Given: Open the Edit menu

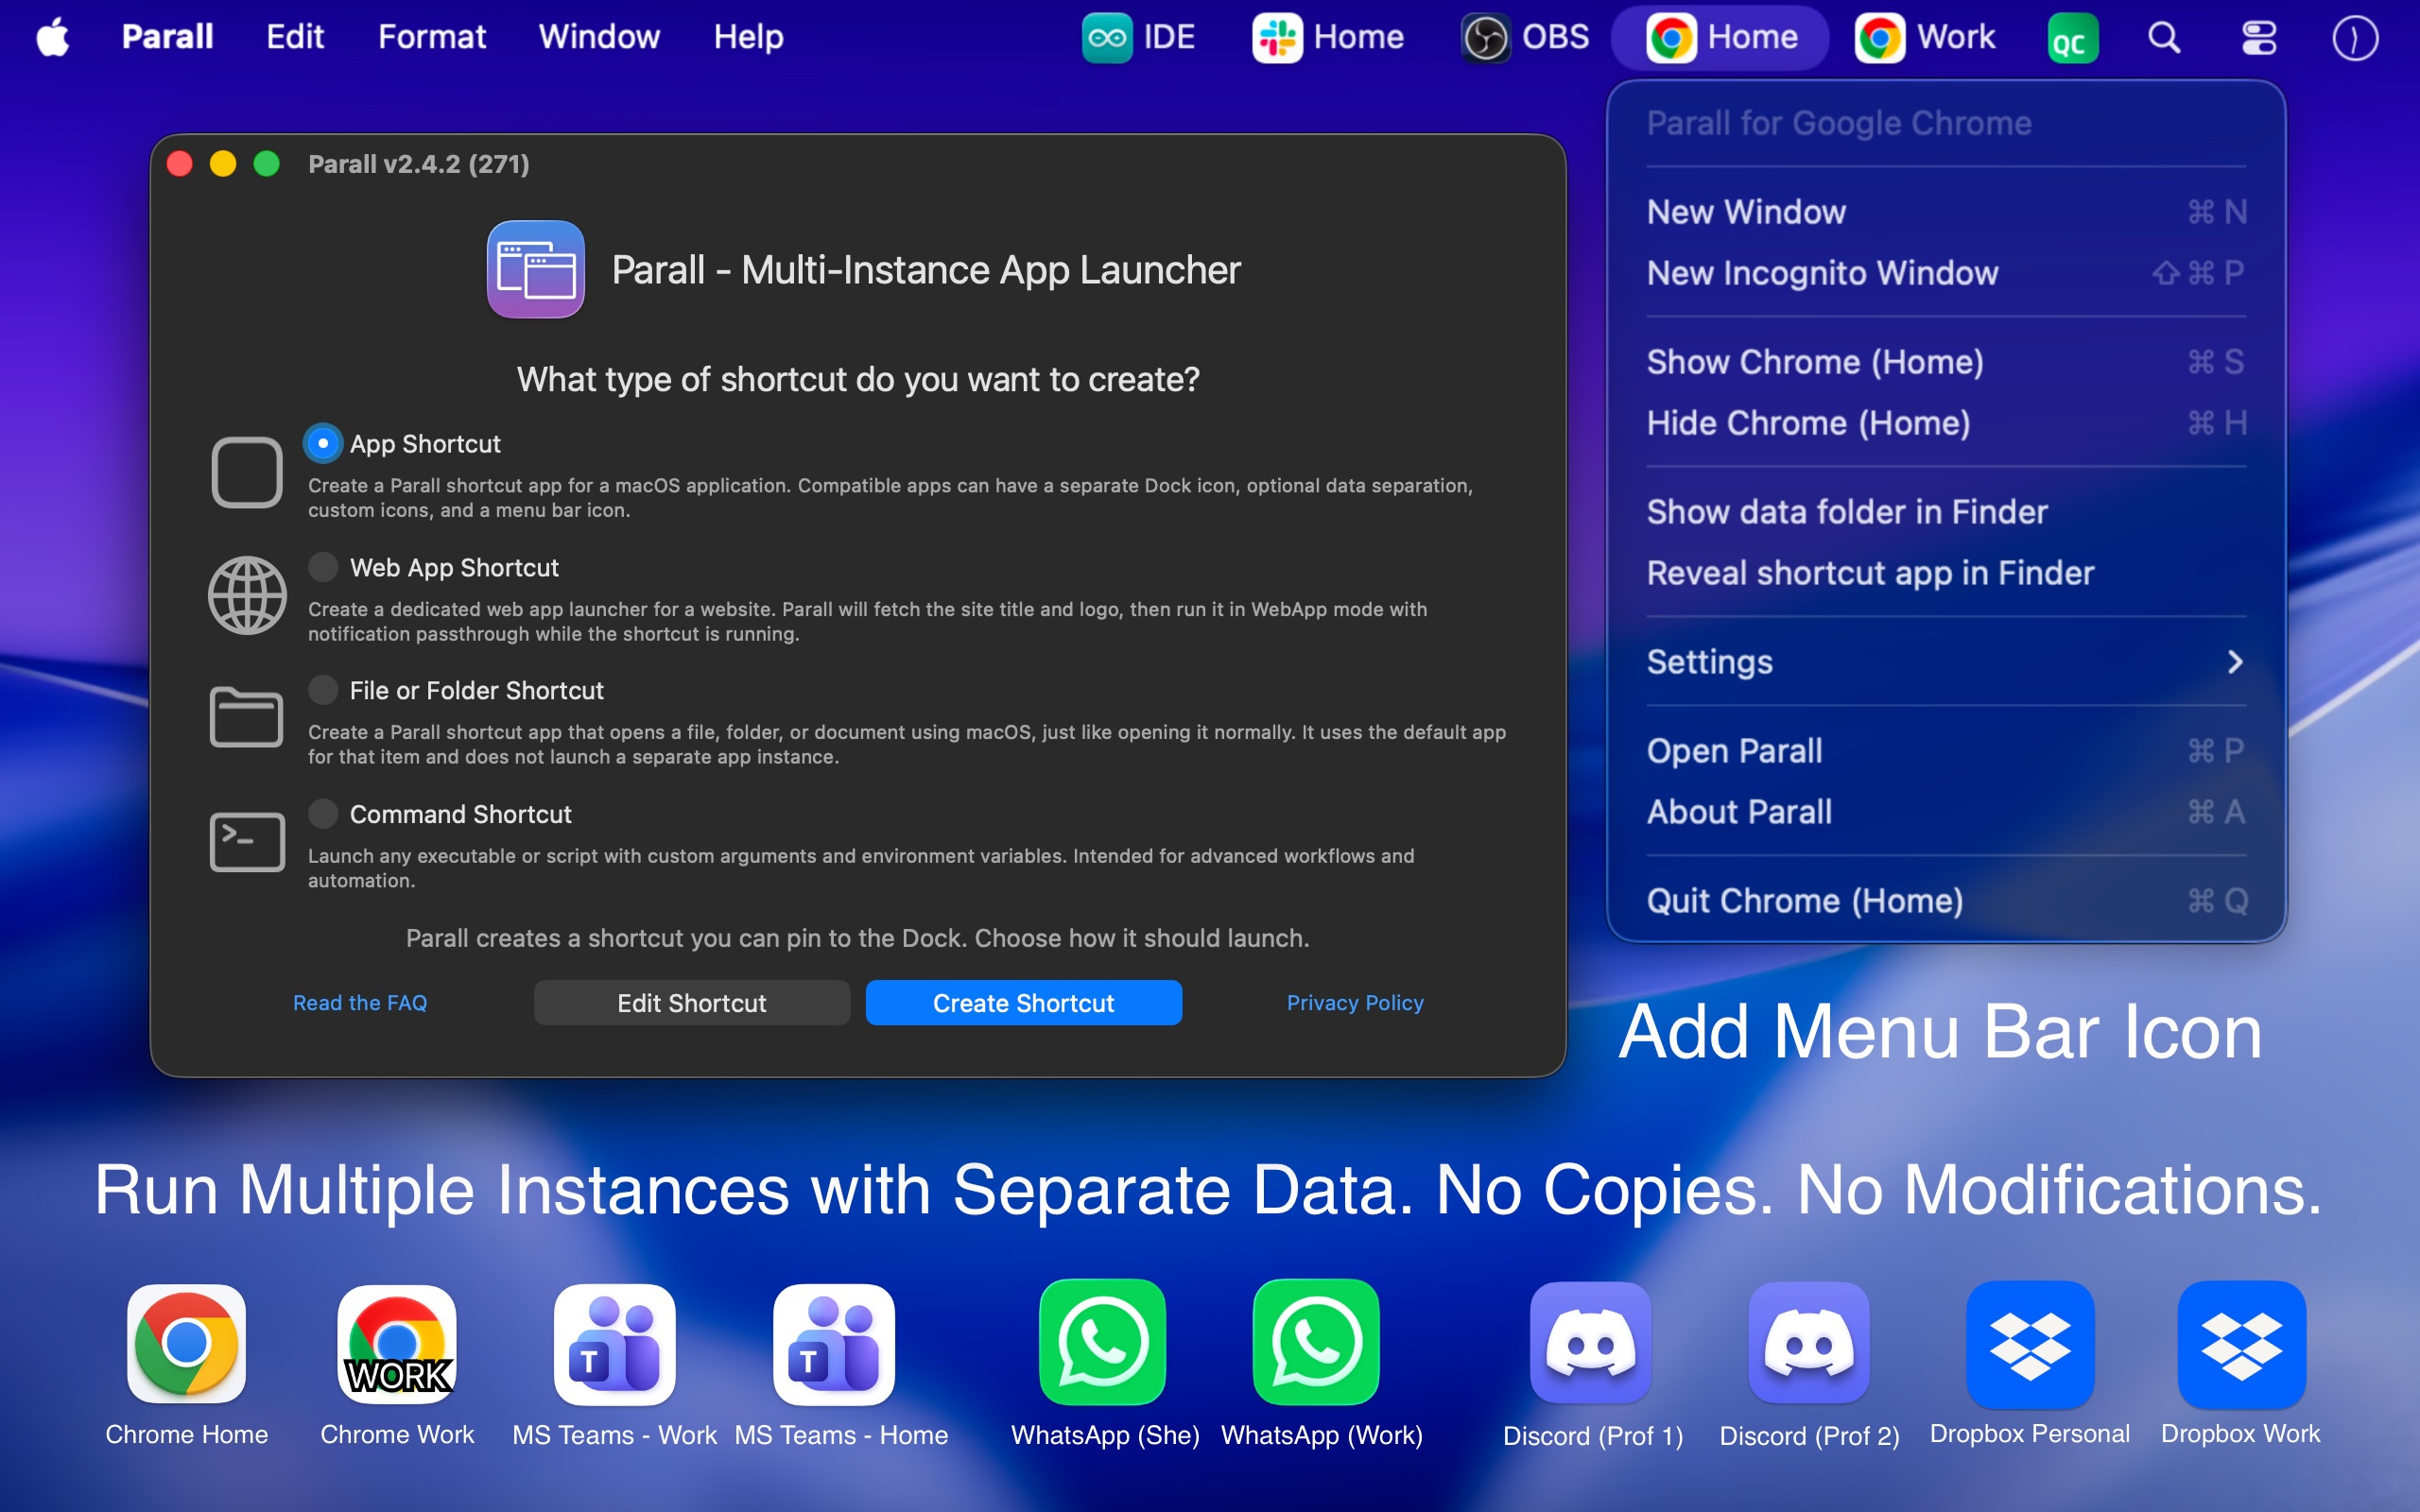Looking at the screenshot, I should click(x=295, y=37).
